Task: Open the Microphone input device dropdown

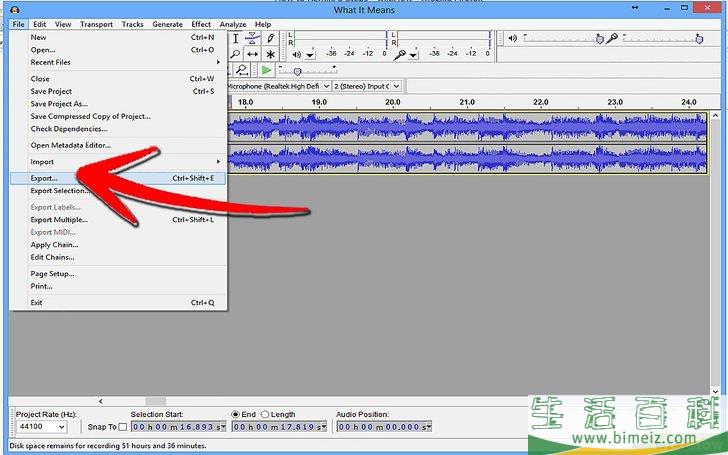Action: pos(326,86)
